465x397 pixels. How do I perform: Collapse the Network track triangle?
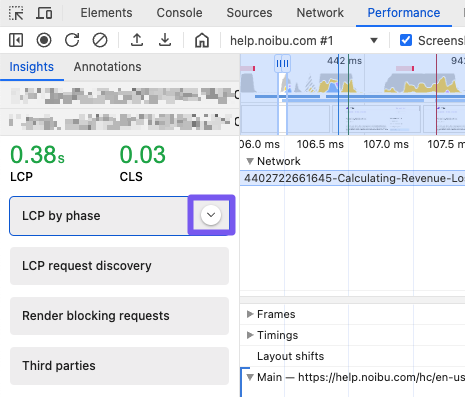point(250,161)
